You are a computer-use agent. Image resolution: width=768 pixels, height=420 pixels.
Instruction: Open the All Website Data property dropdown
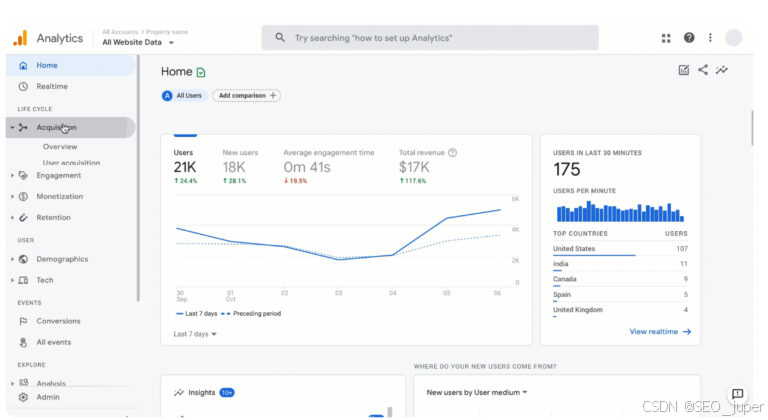138,43
